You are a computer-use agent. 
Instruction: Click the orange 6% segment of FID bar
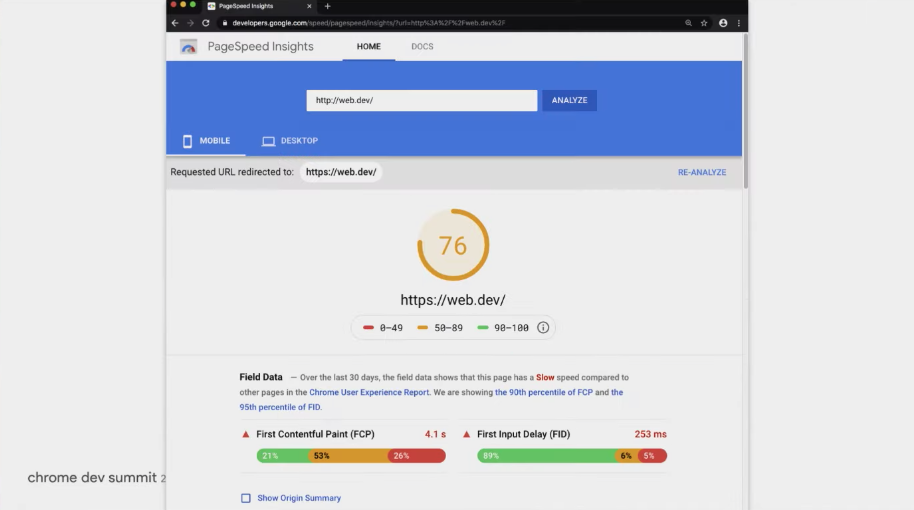point(626,456)
